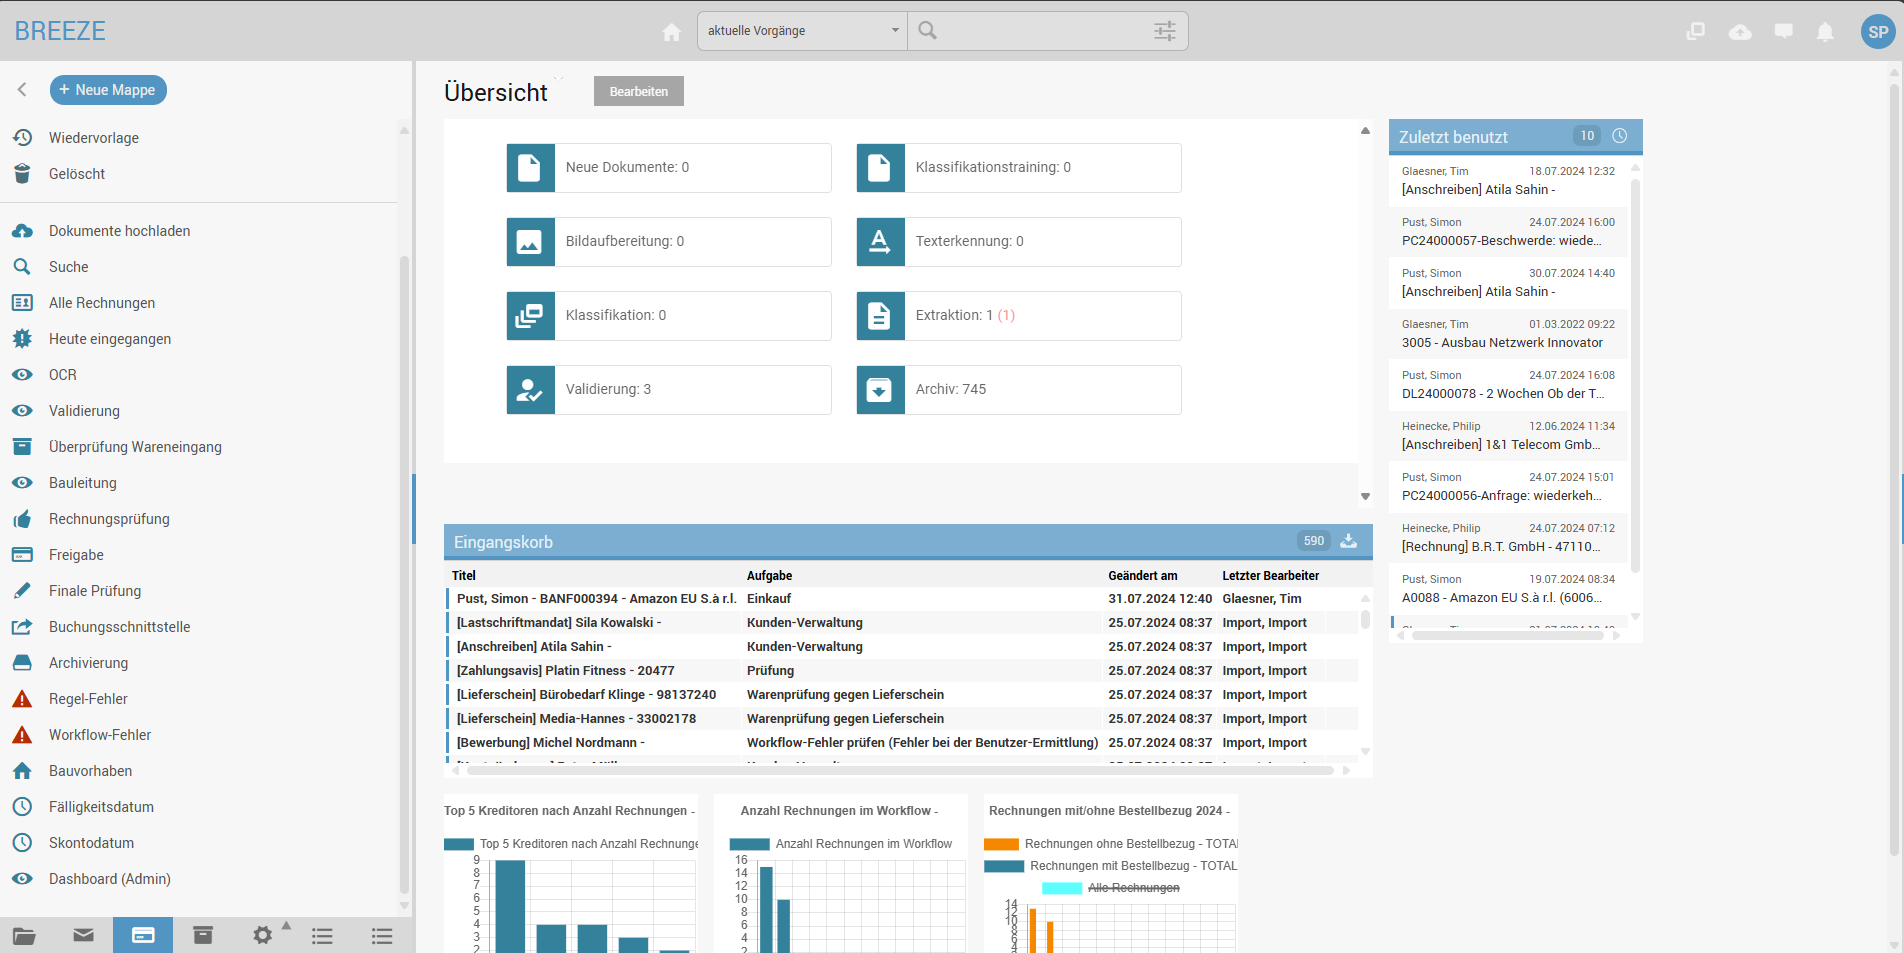Toggle Anzahl Rechnungen im Workflow legend
Viewport: 1904px width, 953px height.
coord(841,844)
